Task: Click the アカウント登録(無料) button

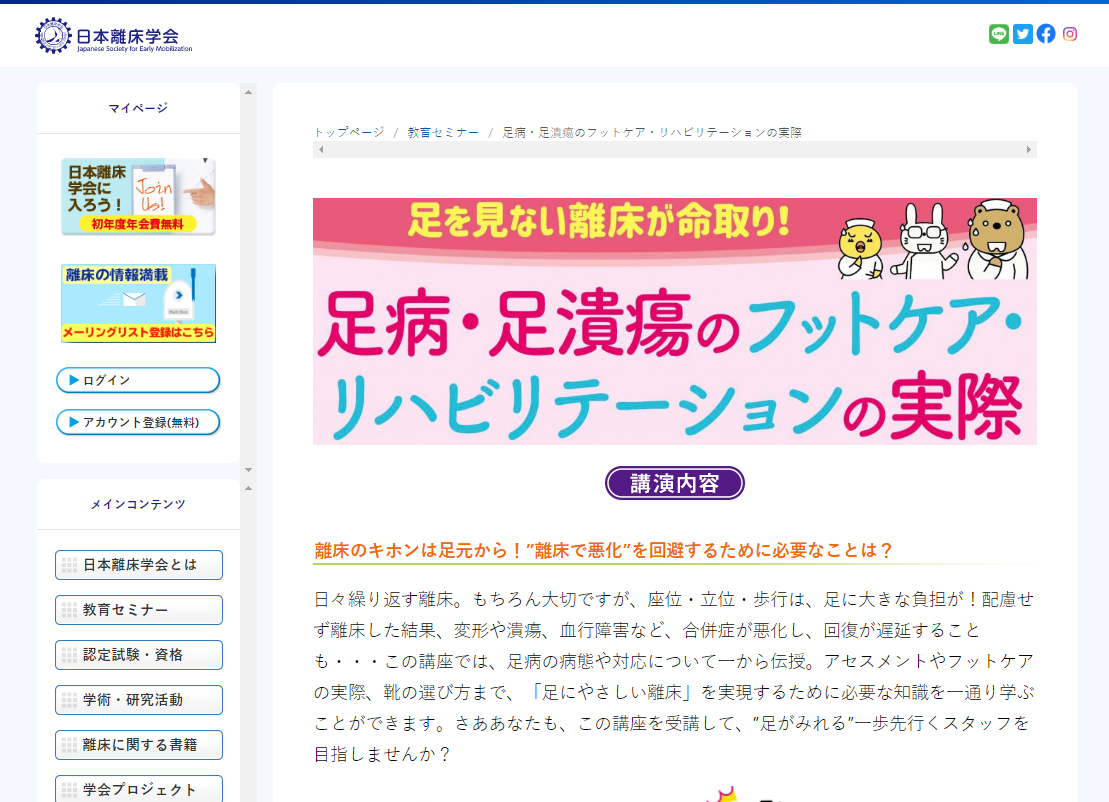Action: [x=138, y=422]
